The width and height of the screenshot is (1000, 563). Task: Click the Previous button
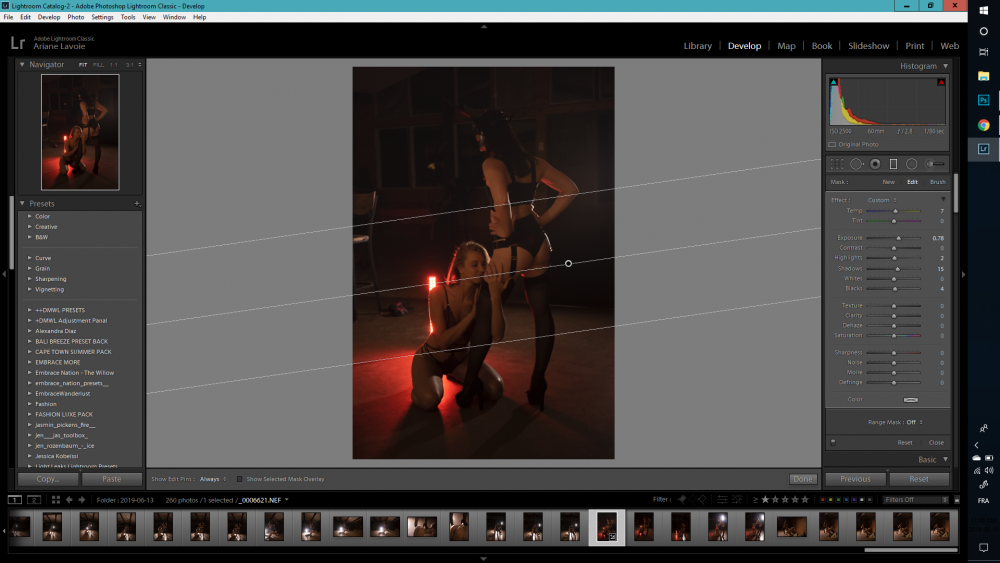(x=855, y=479)
